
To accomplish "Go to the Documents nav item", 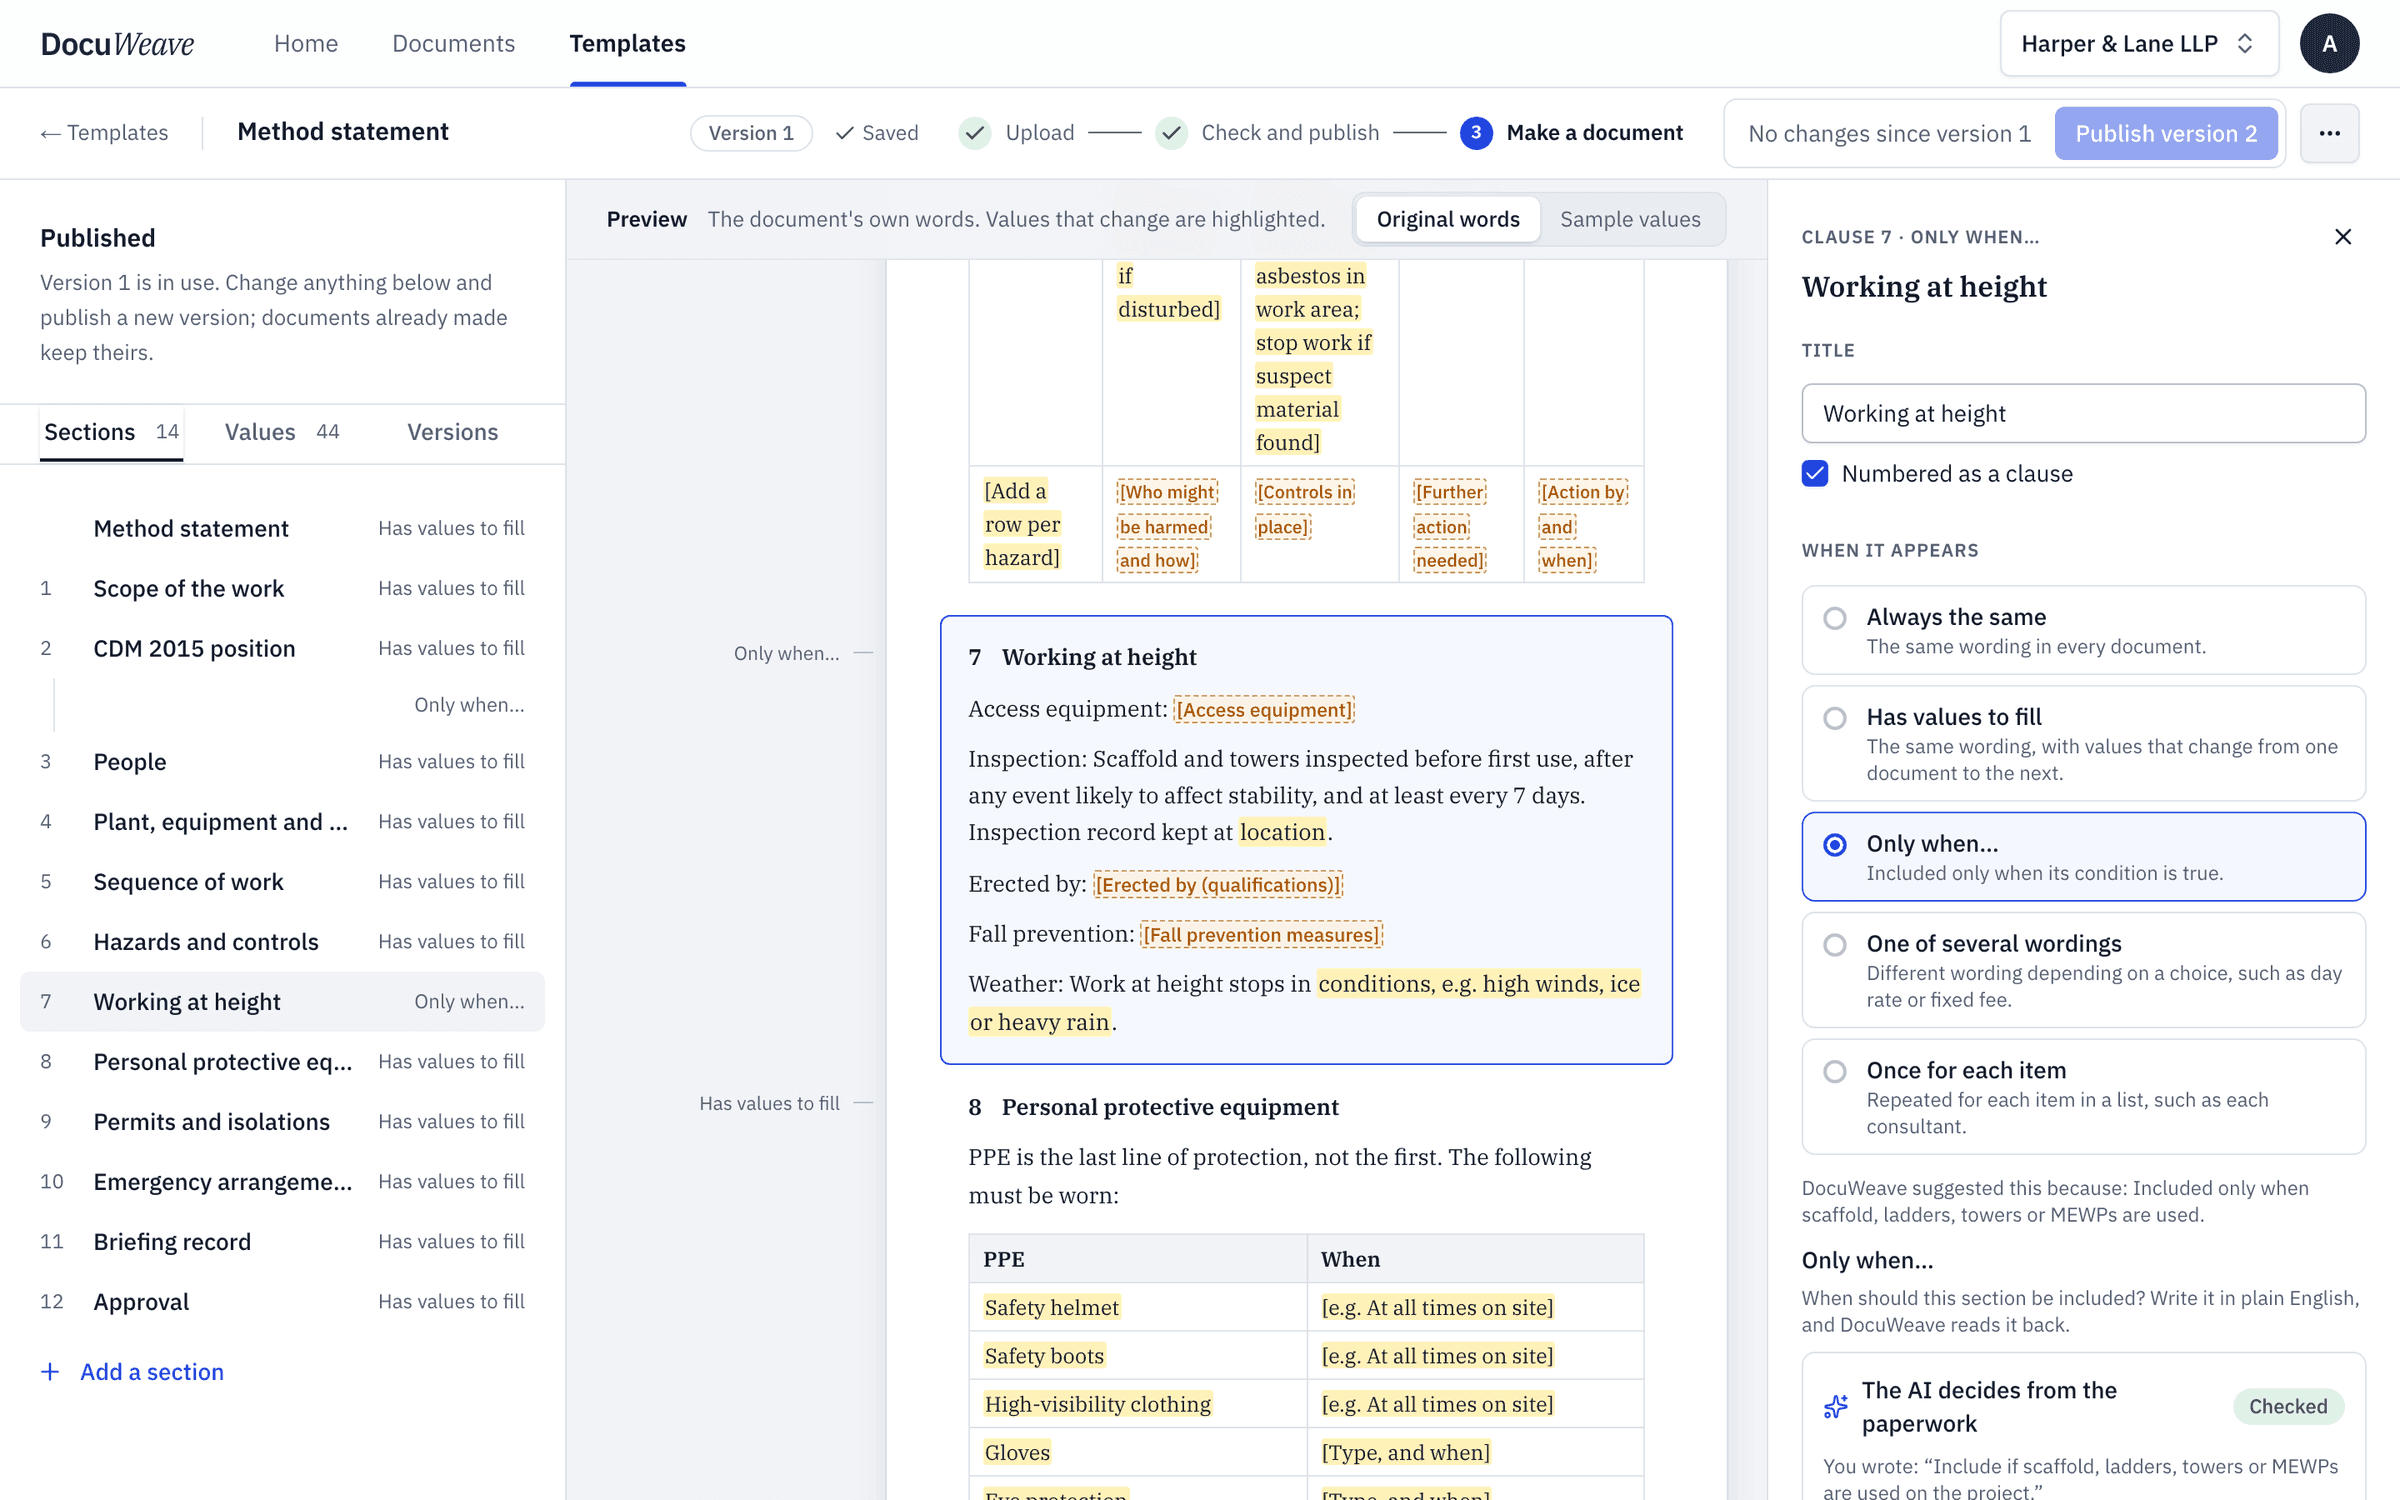I will coord(453,43).
